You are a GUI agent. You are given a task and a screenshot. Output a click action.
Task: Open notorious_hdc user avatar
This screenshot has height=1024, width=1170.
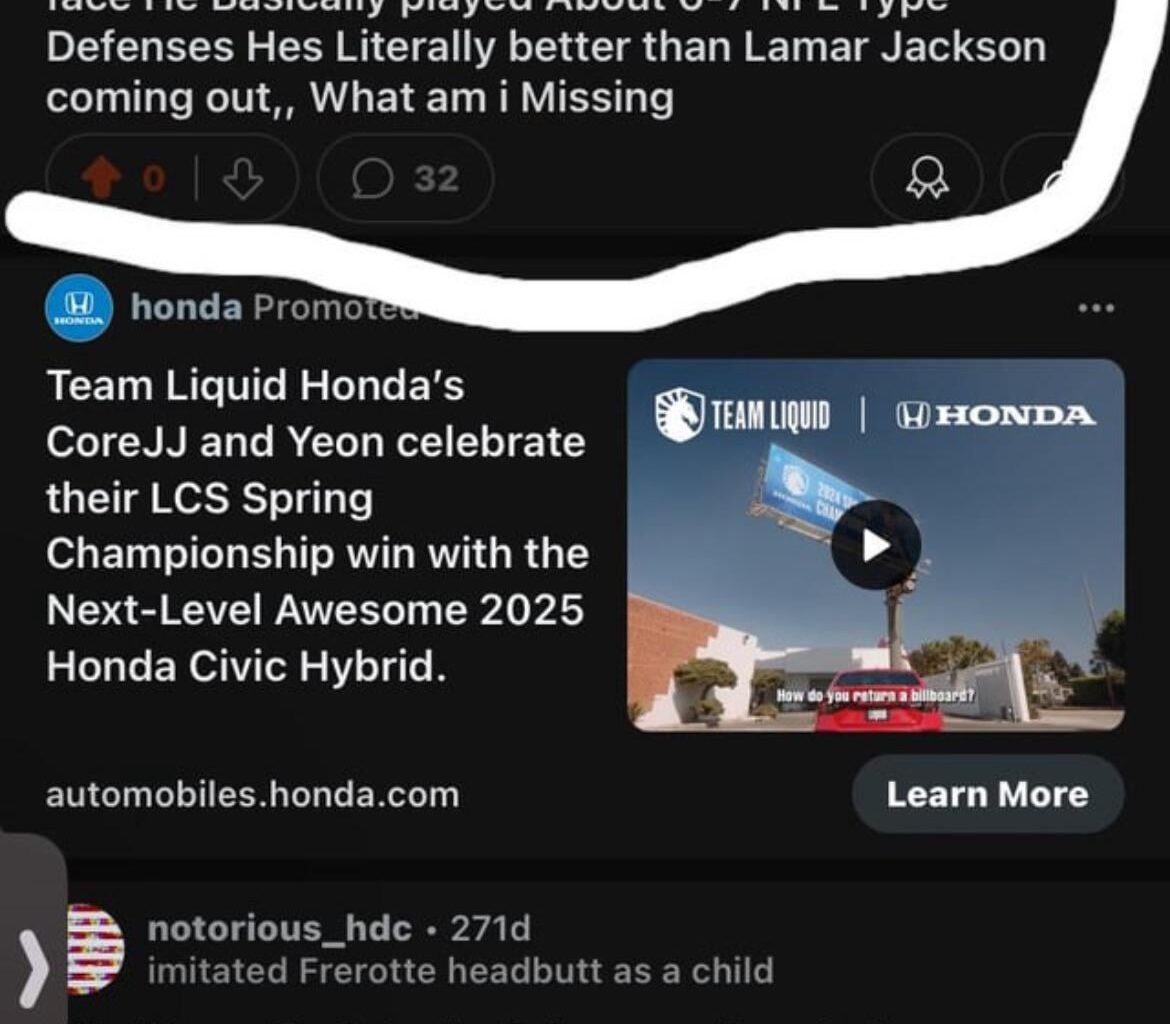point(96,949)
